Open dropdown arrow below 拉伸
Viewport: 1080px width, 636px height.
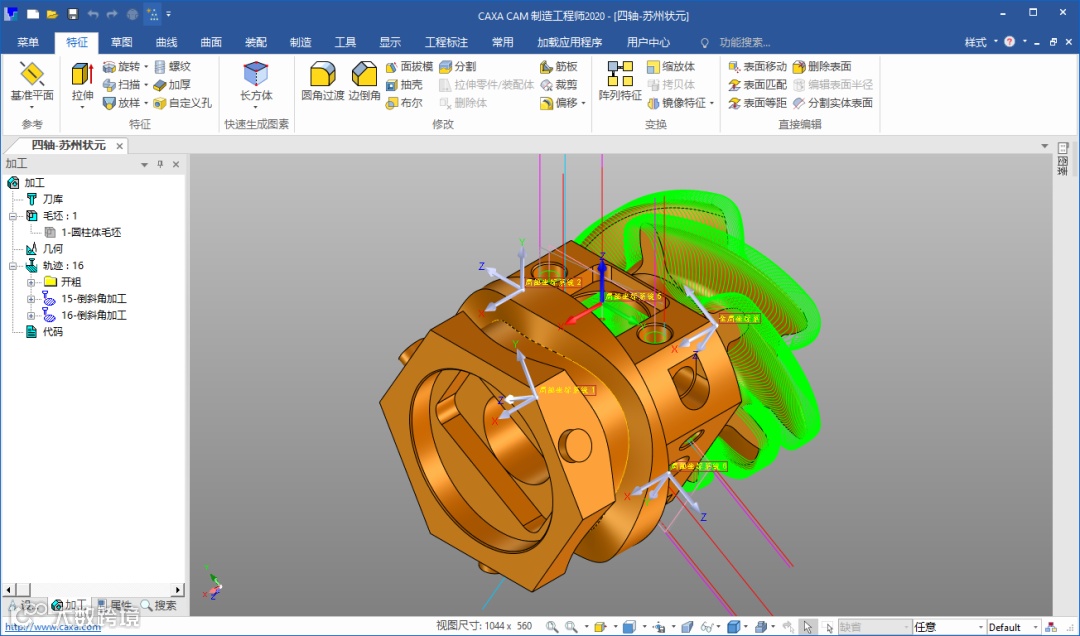82,107
